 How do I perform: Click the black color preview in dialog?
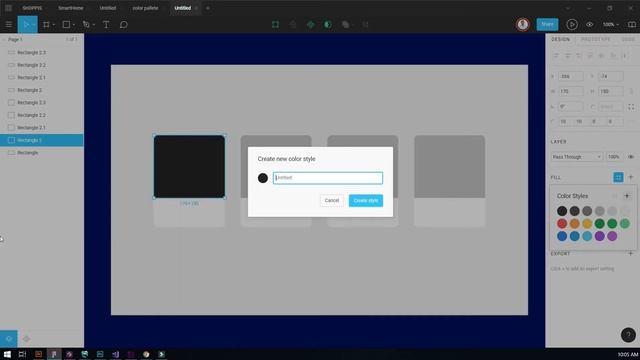point(263,178)
